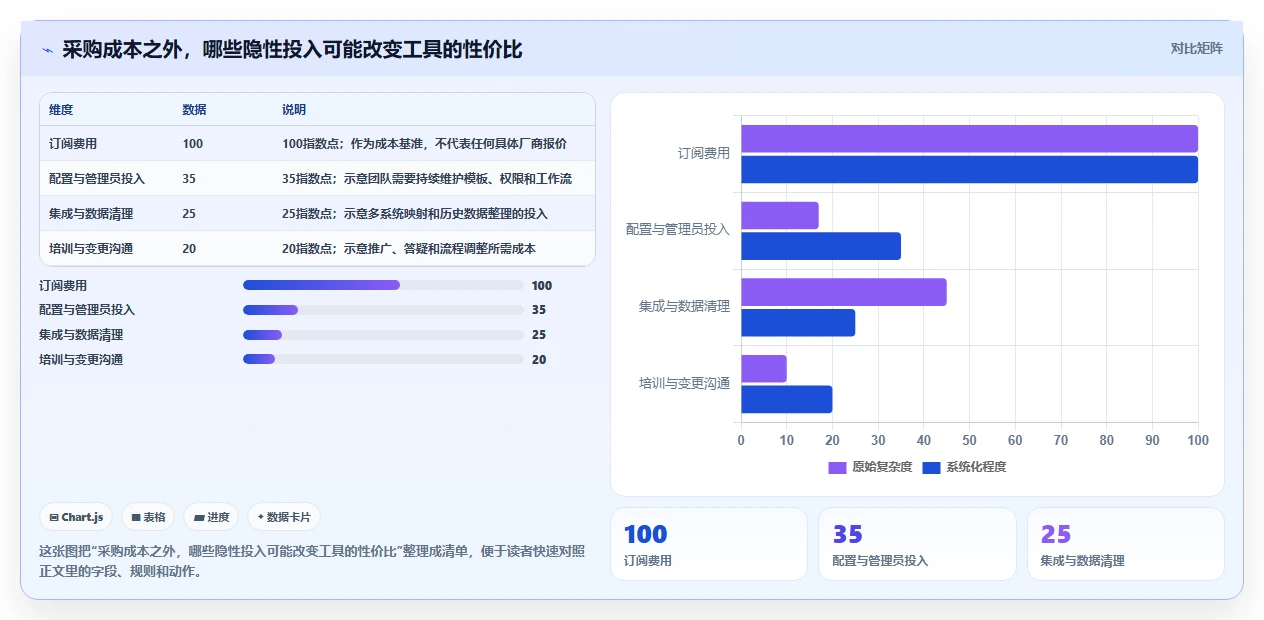
Task: Select the 表格 tag chip
Action: tap(148, 517)
